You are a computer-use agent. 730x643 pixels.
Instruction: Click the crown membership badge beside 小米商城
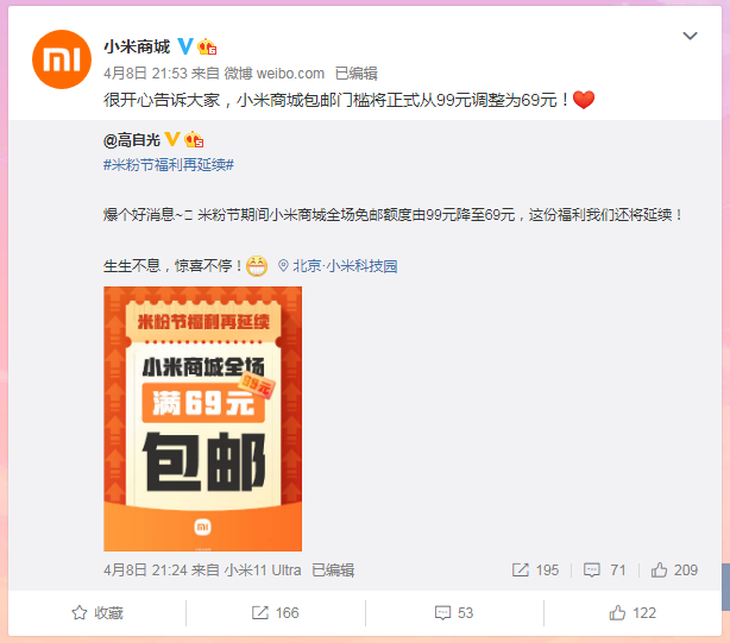207,47
